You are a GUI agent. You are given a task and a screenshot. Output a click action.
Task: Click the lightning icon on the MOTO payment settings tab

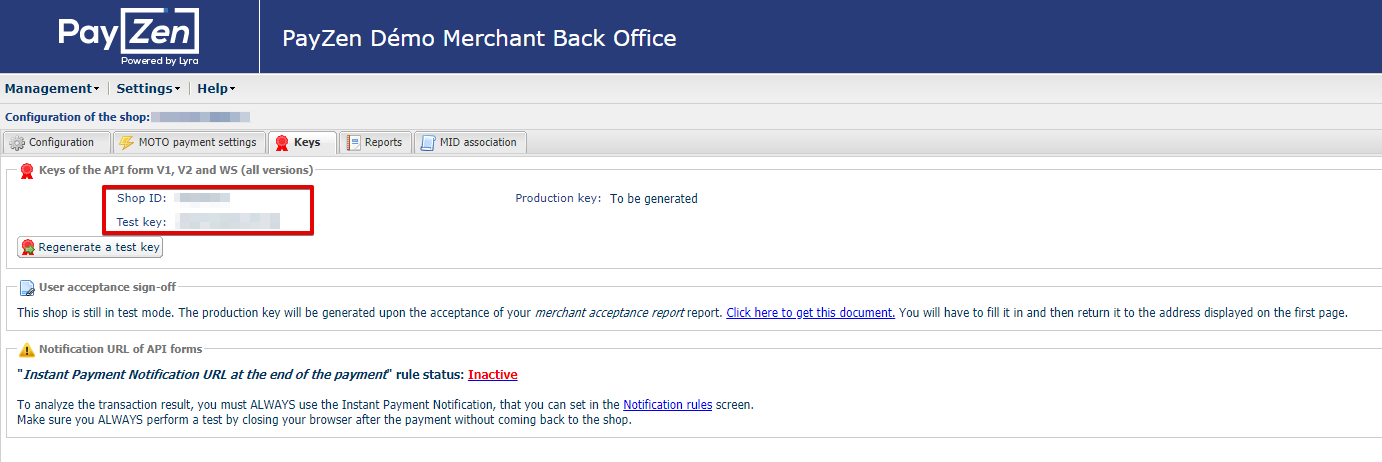(127, 143)
